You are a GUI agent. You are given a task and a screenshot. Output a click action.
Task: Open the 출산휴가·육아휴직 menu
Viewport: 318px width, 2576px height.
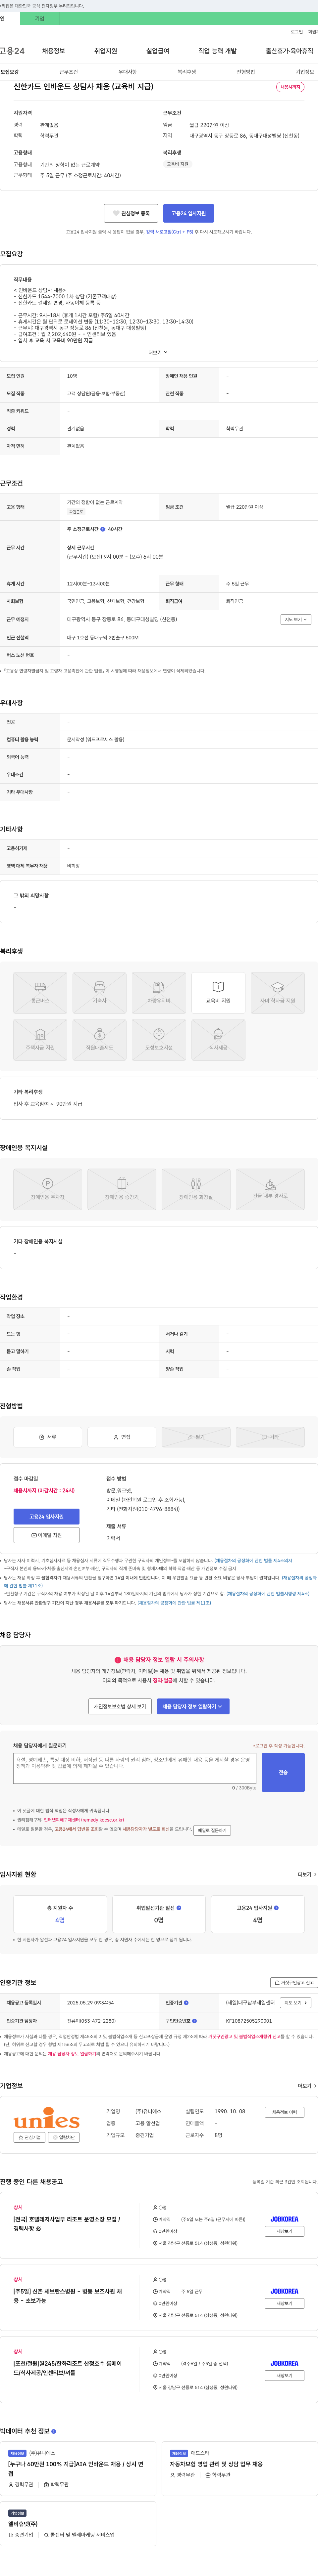289,51
